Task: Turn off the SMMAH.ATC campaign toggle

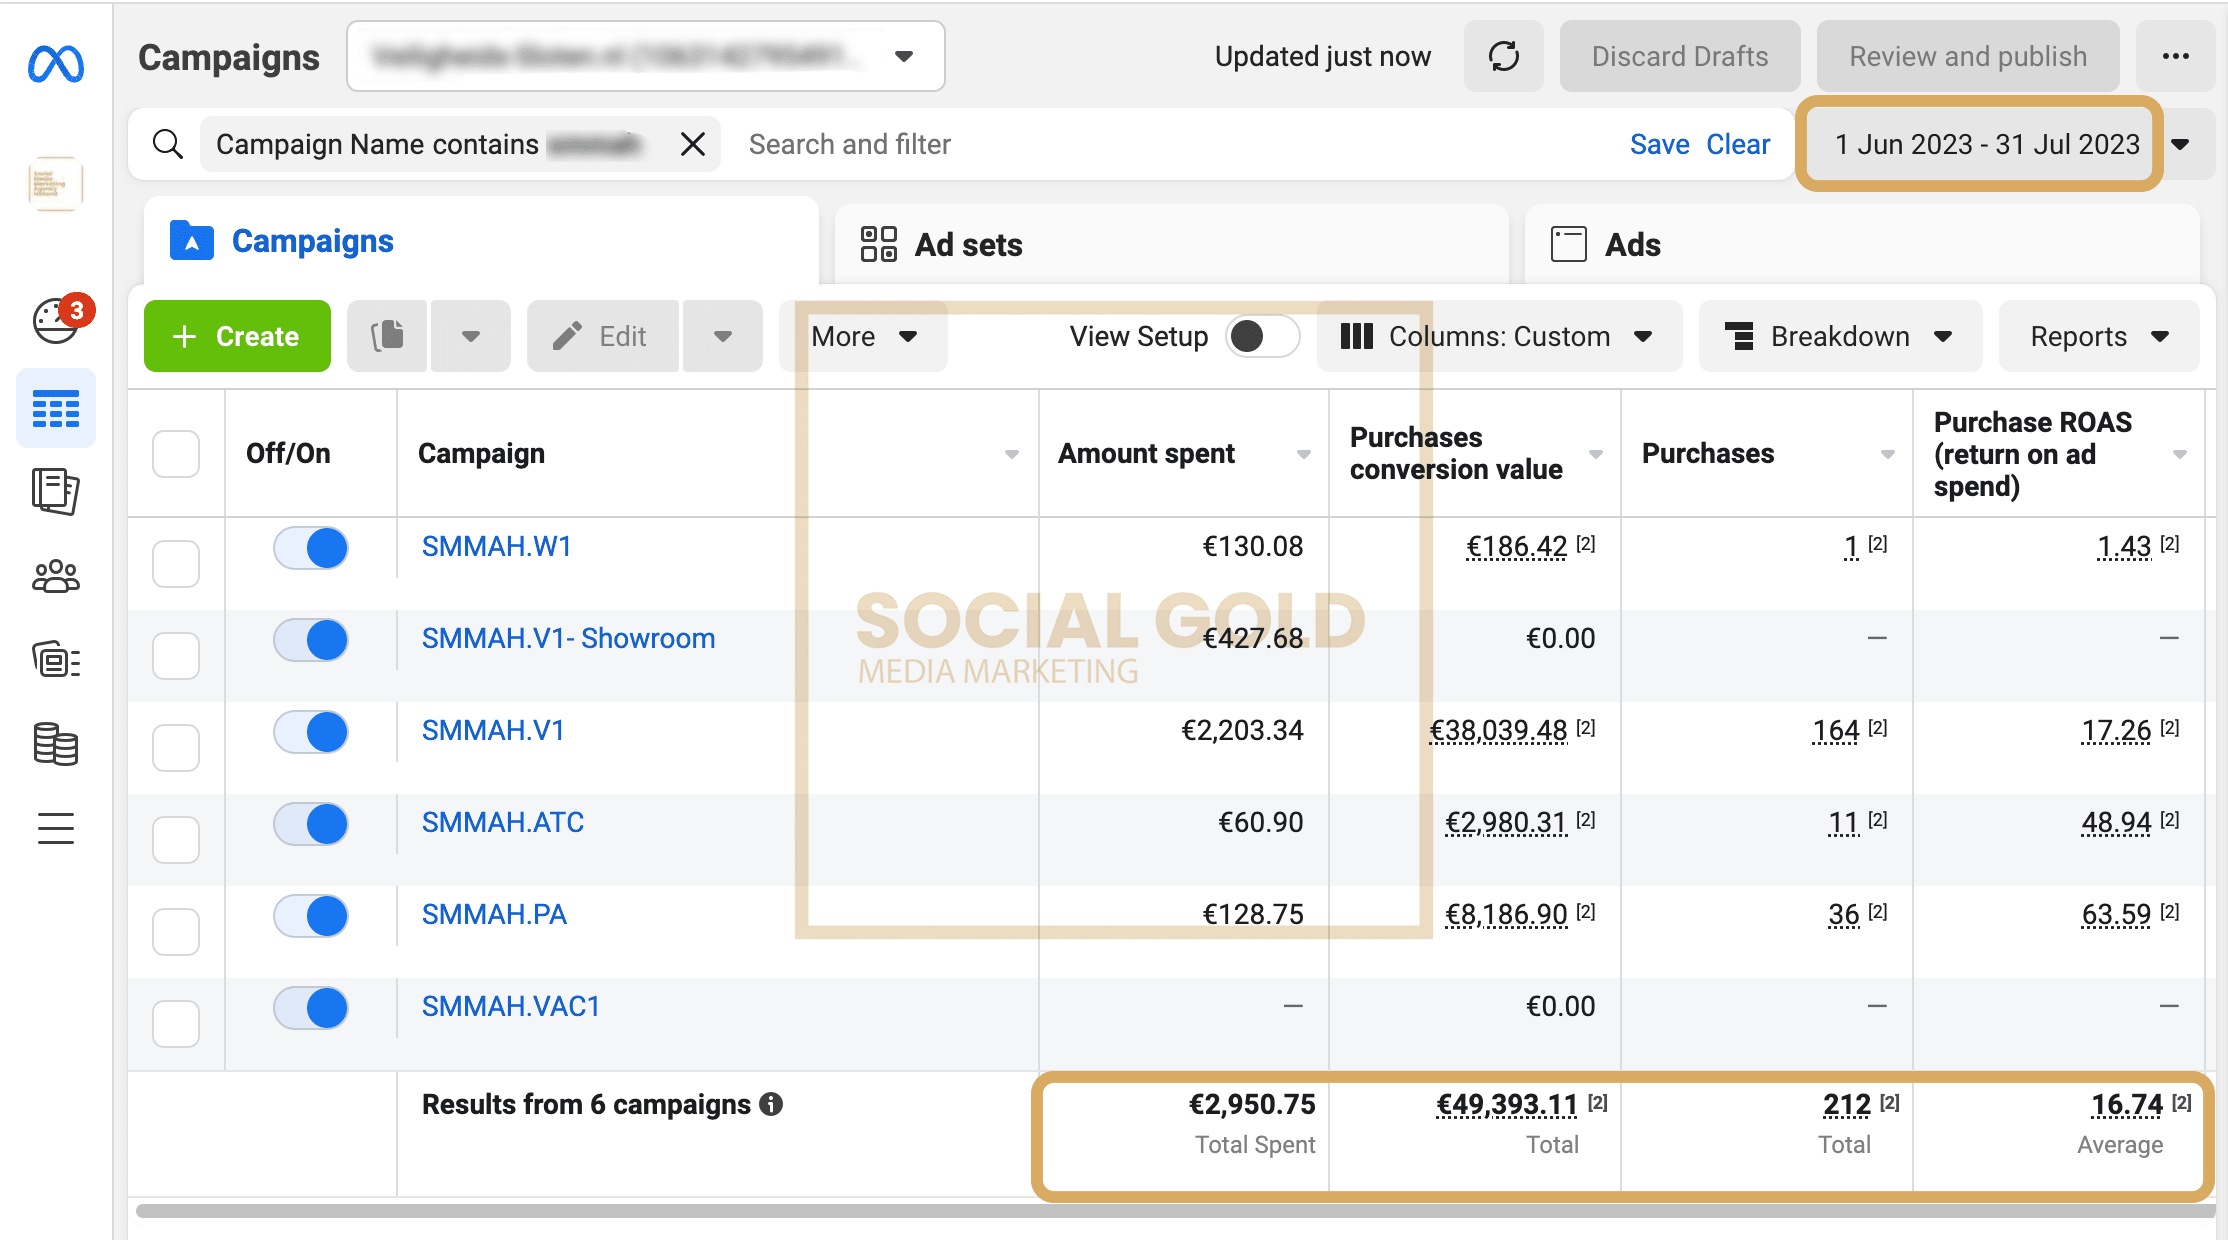Action: click(311, 824)
